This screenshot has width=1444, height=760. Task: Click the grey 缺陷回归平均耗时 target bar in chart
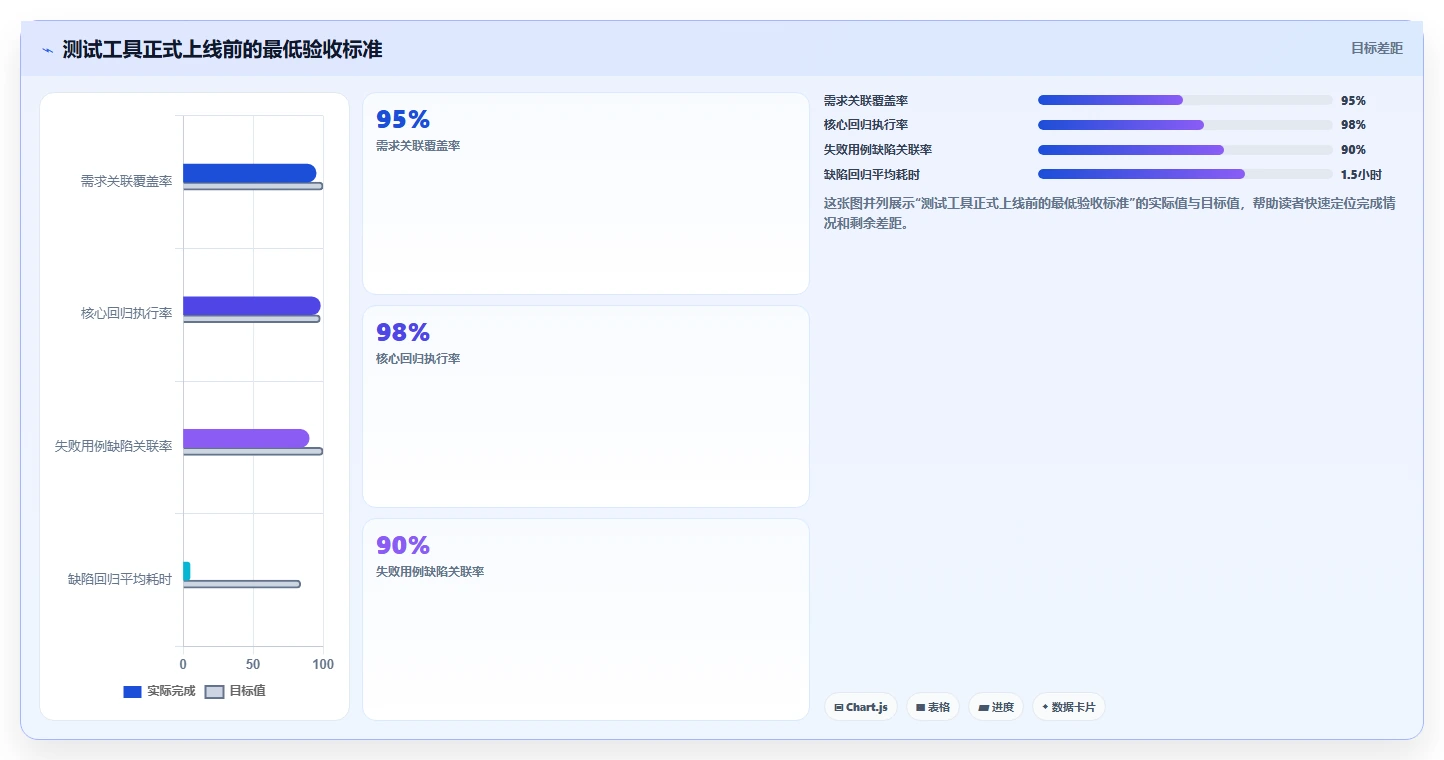(241, 584)
